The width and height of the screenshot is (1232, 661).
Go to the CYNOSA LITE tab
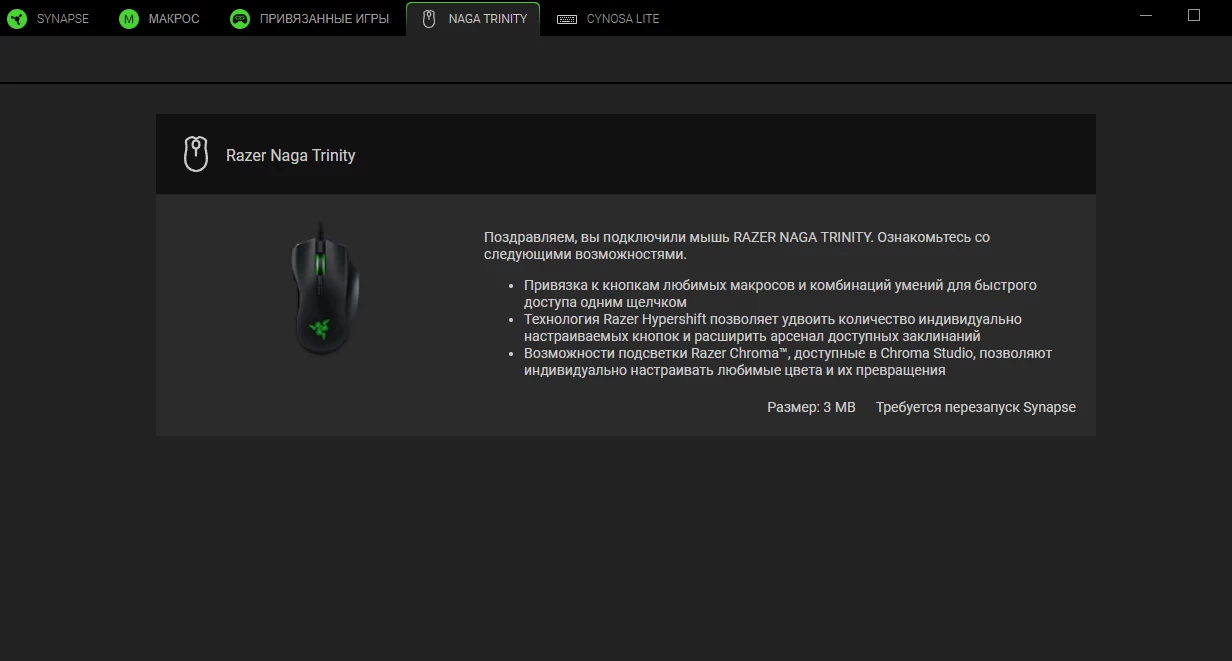pyautogui.click(x=608, y=19)
